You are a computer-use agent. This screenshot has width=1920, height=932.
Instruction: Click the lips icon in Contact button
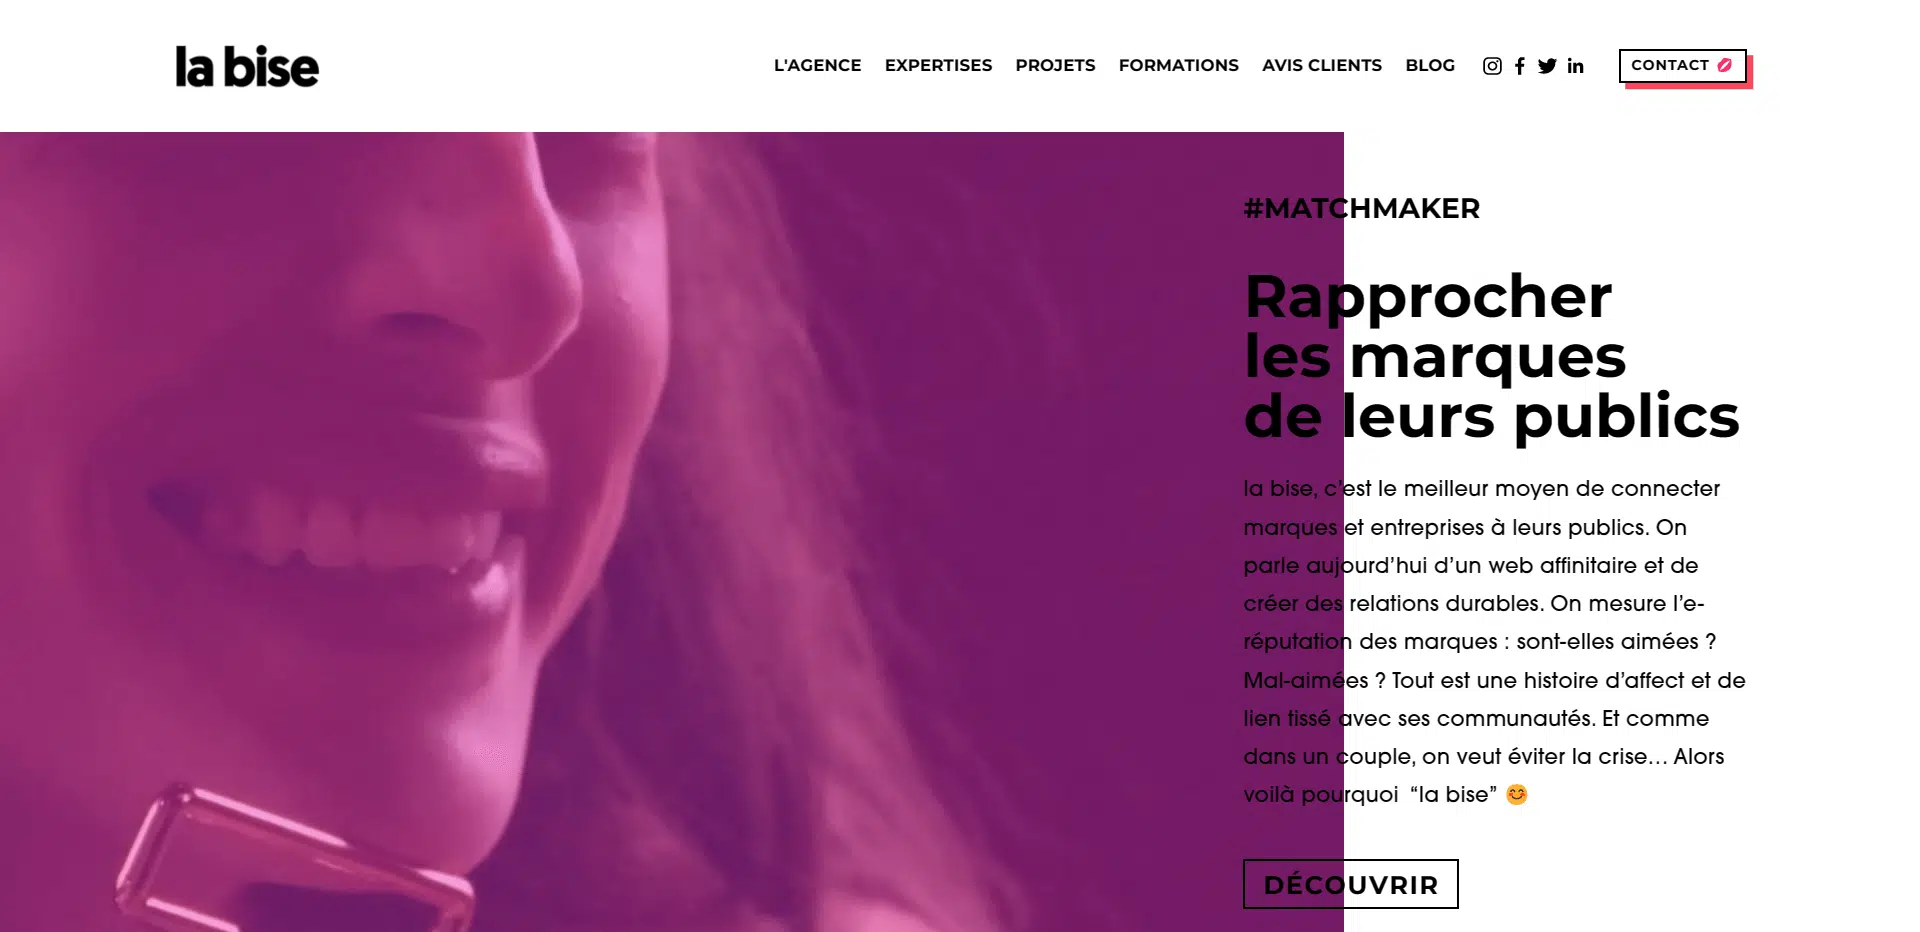(1725, 65)
